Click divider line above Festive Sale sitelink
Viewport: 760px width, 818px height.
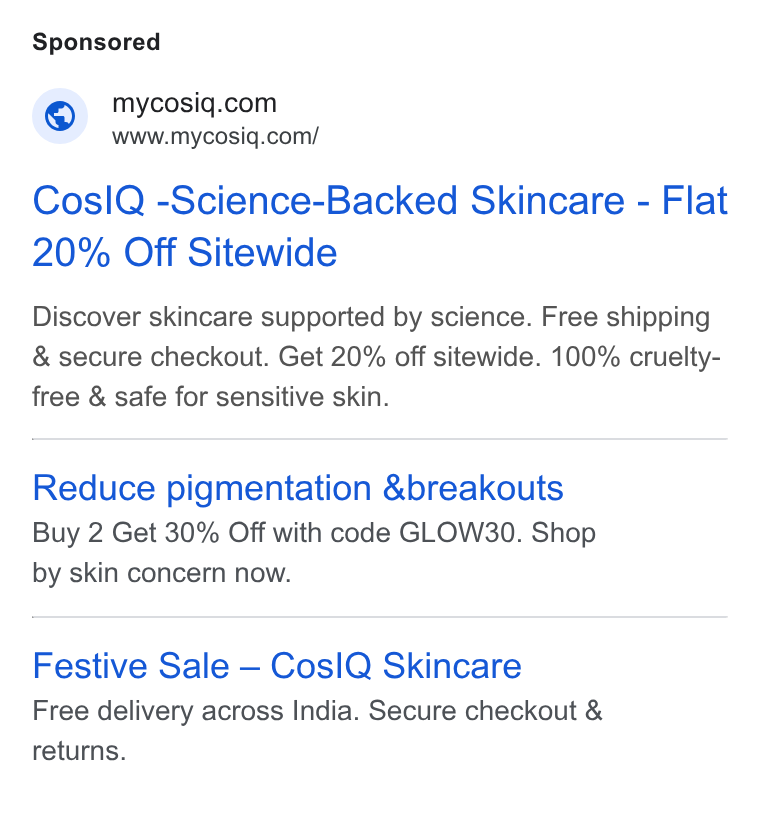[x=380, y=617]
